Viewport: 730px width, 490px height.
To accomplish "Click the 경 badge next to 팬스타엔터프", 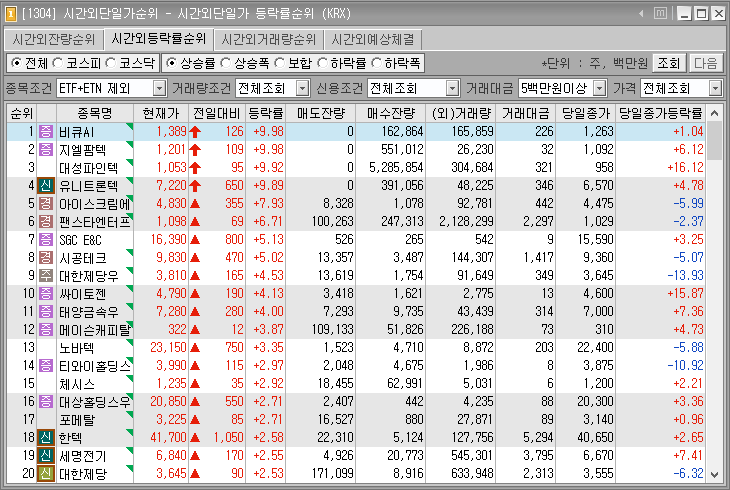I will tap(46, 222).
